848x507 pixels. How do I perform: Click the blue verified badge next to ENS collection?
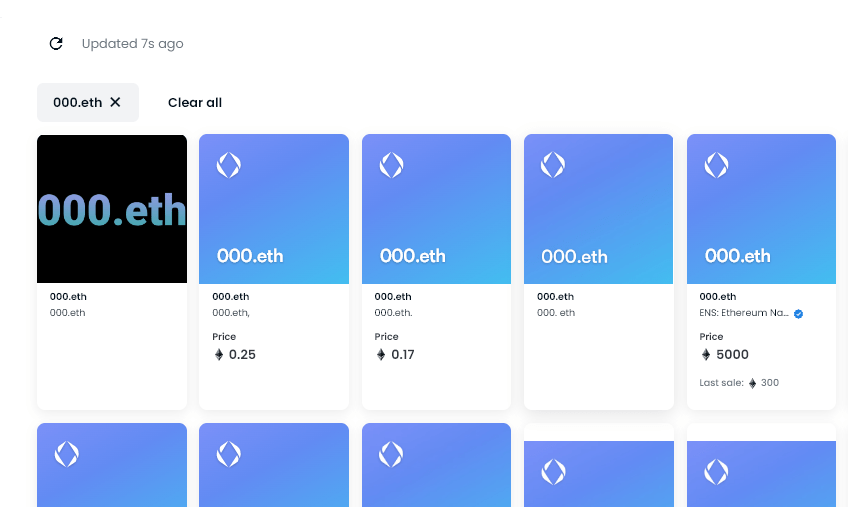tap(798, 314)
